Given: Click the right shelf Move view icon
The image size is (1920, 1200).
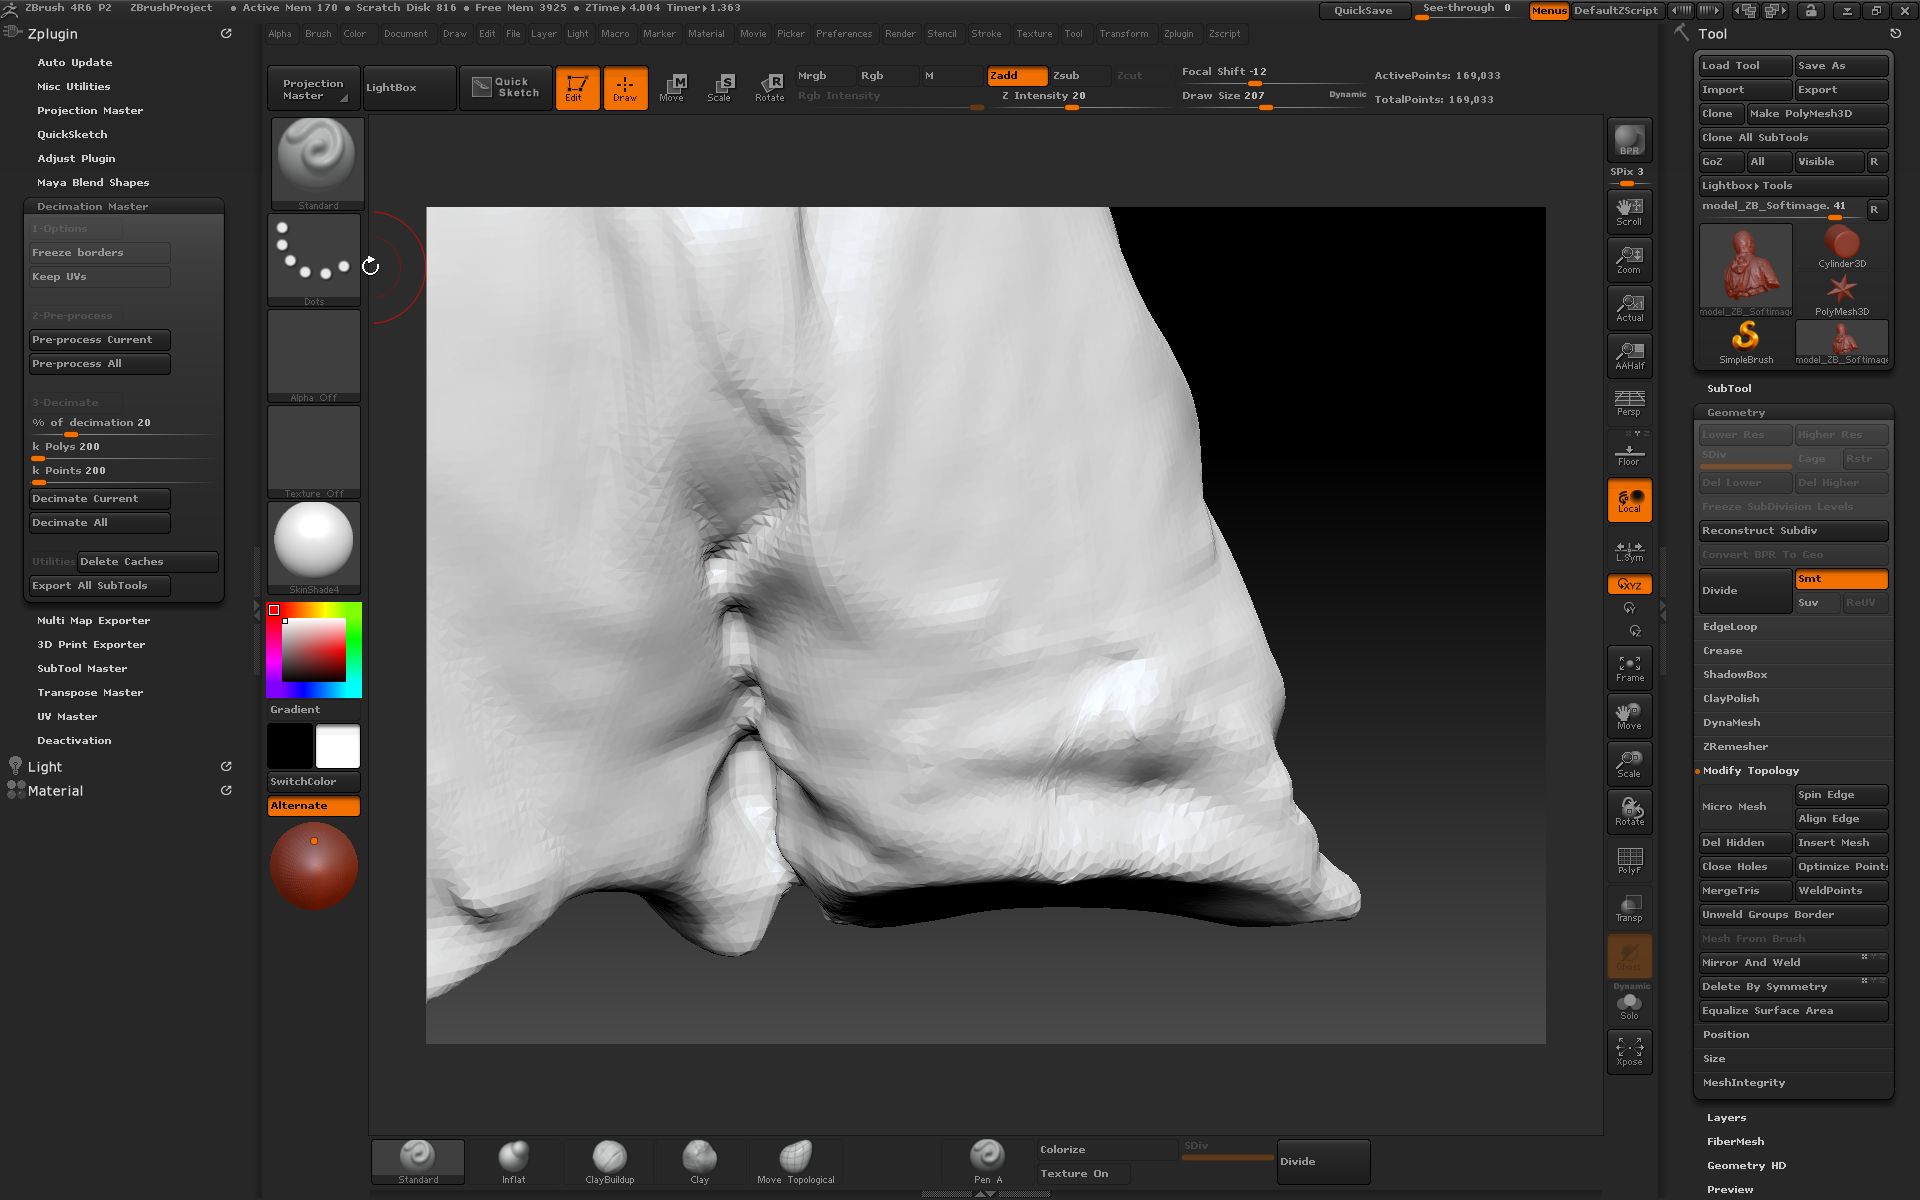Looking at the screenshot, I should point(1629,716).
